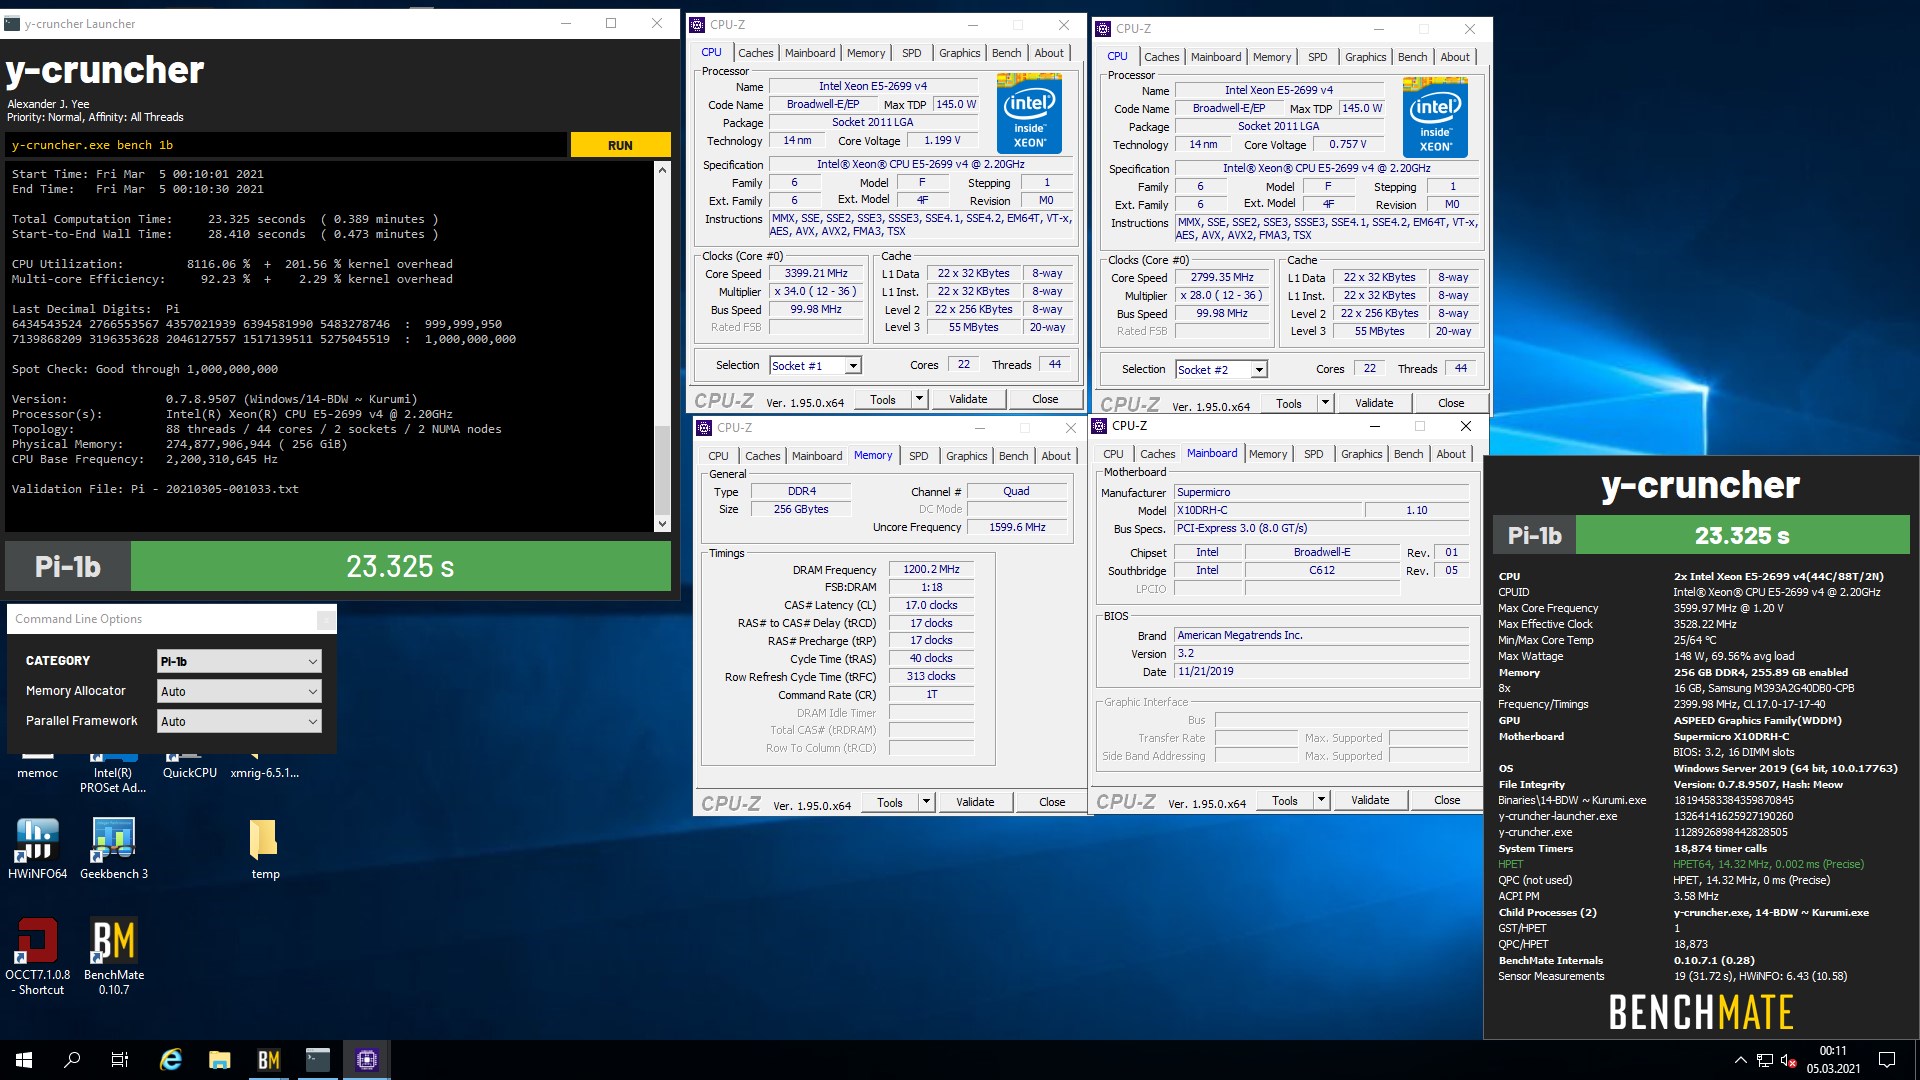Select the active Mainboard tab in bottom-right CPU-Z
This screenshot has height=1080, width=1920.
click(x=1212, y=453)
